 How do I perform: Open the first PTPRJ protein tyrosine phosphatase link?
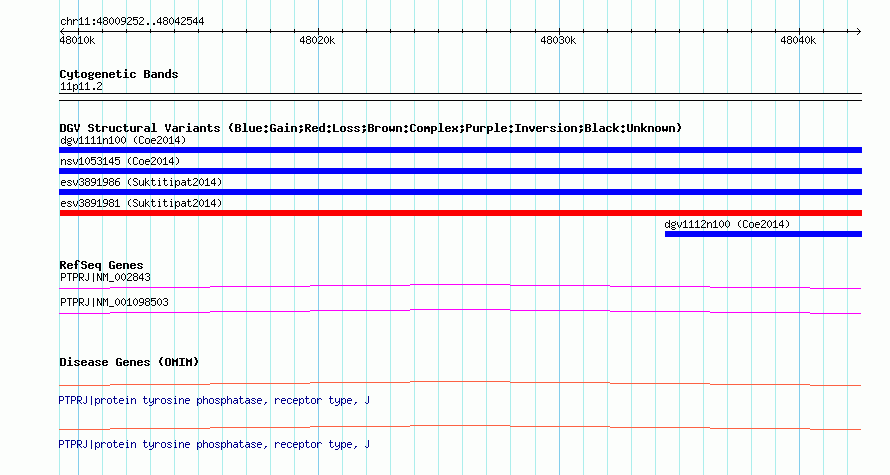[x=214, y=401]
